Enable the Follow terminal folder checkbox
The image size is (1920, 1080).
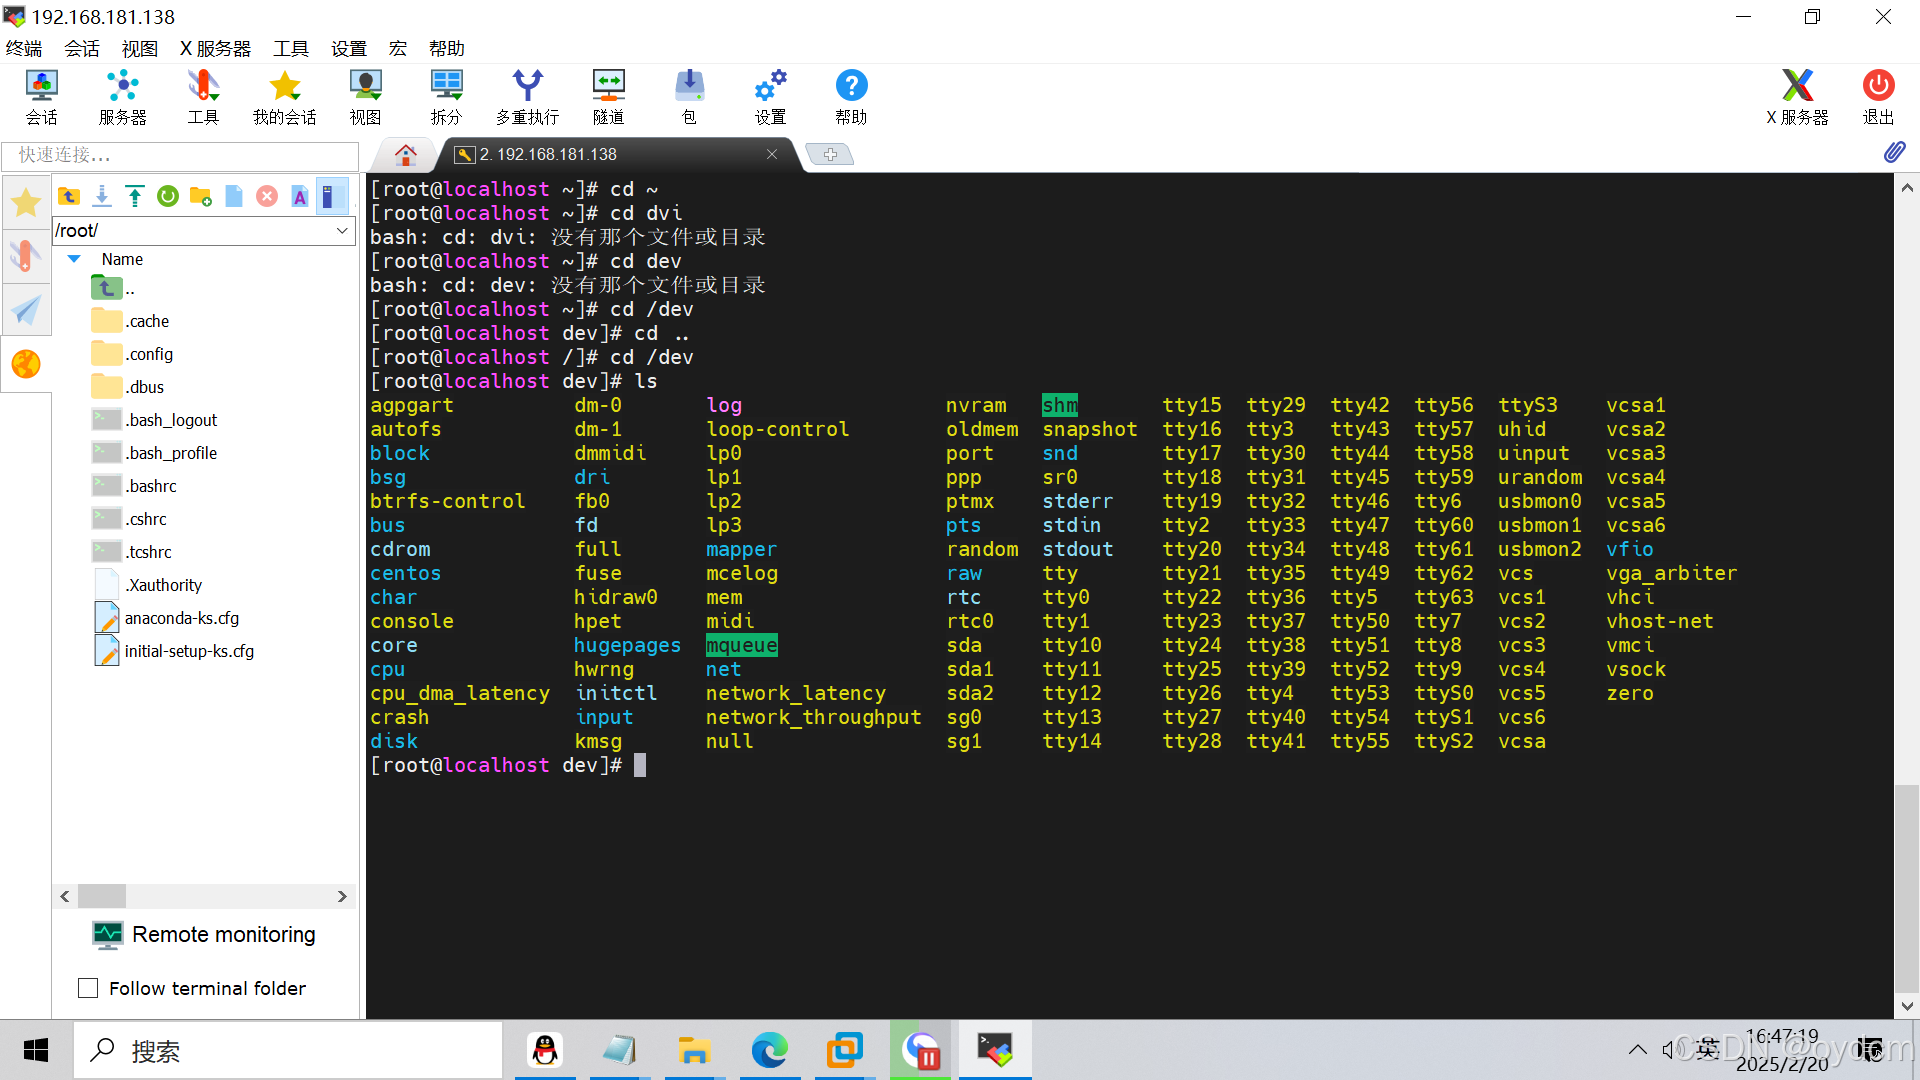(x=88, y=988)
